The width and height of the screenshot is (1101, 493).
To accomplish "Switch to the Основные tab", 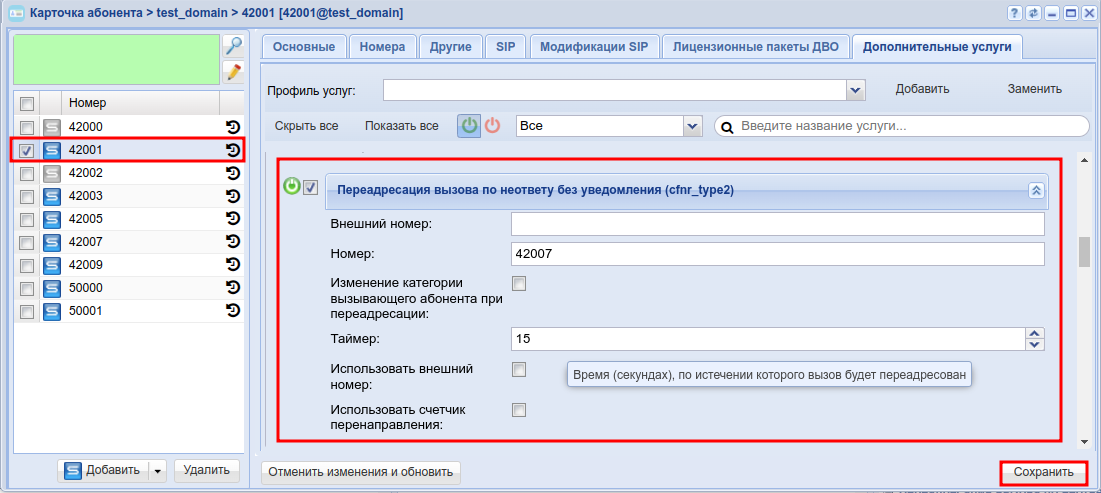I will [304, 47].
